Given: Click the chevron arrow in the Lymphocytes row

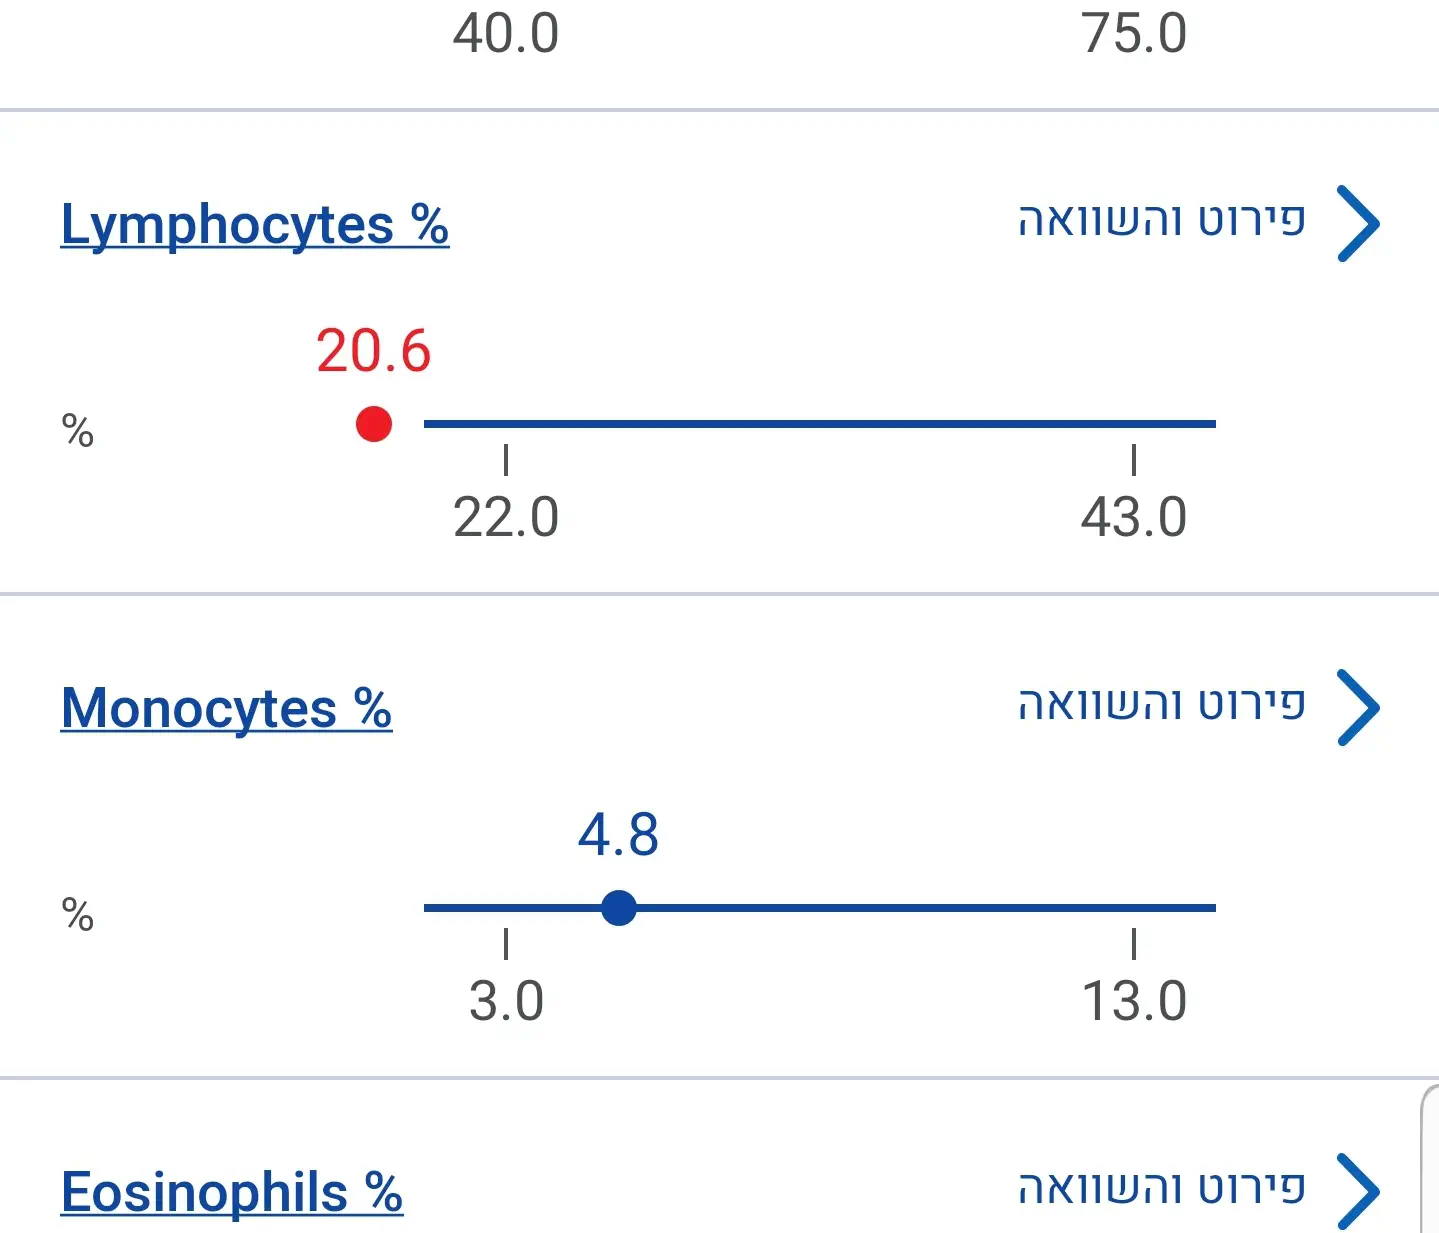Looking at the screenshot, I should tap(1358, 223).
